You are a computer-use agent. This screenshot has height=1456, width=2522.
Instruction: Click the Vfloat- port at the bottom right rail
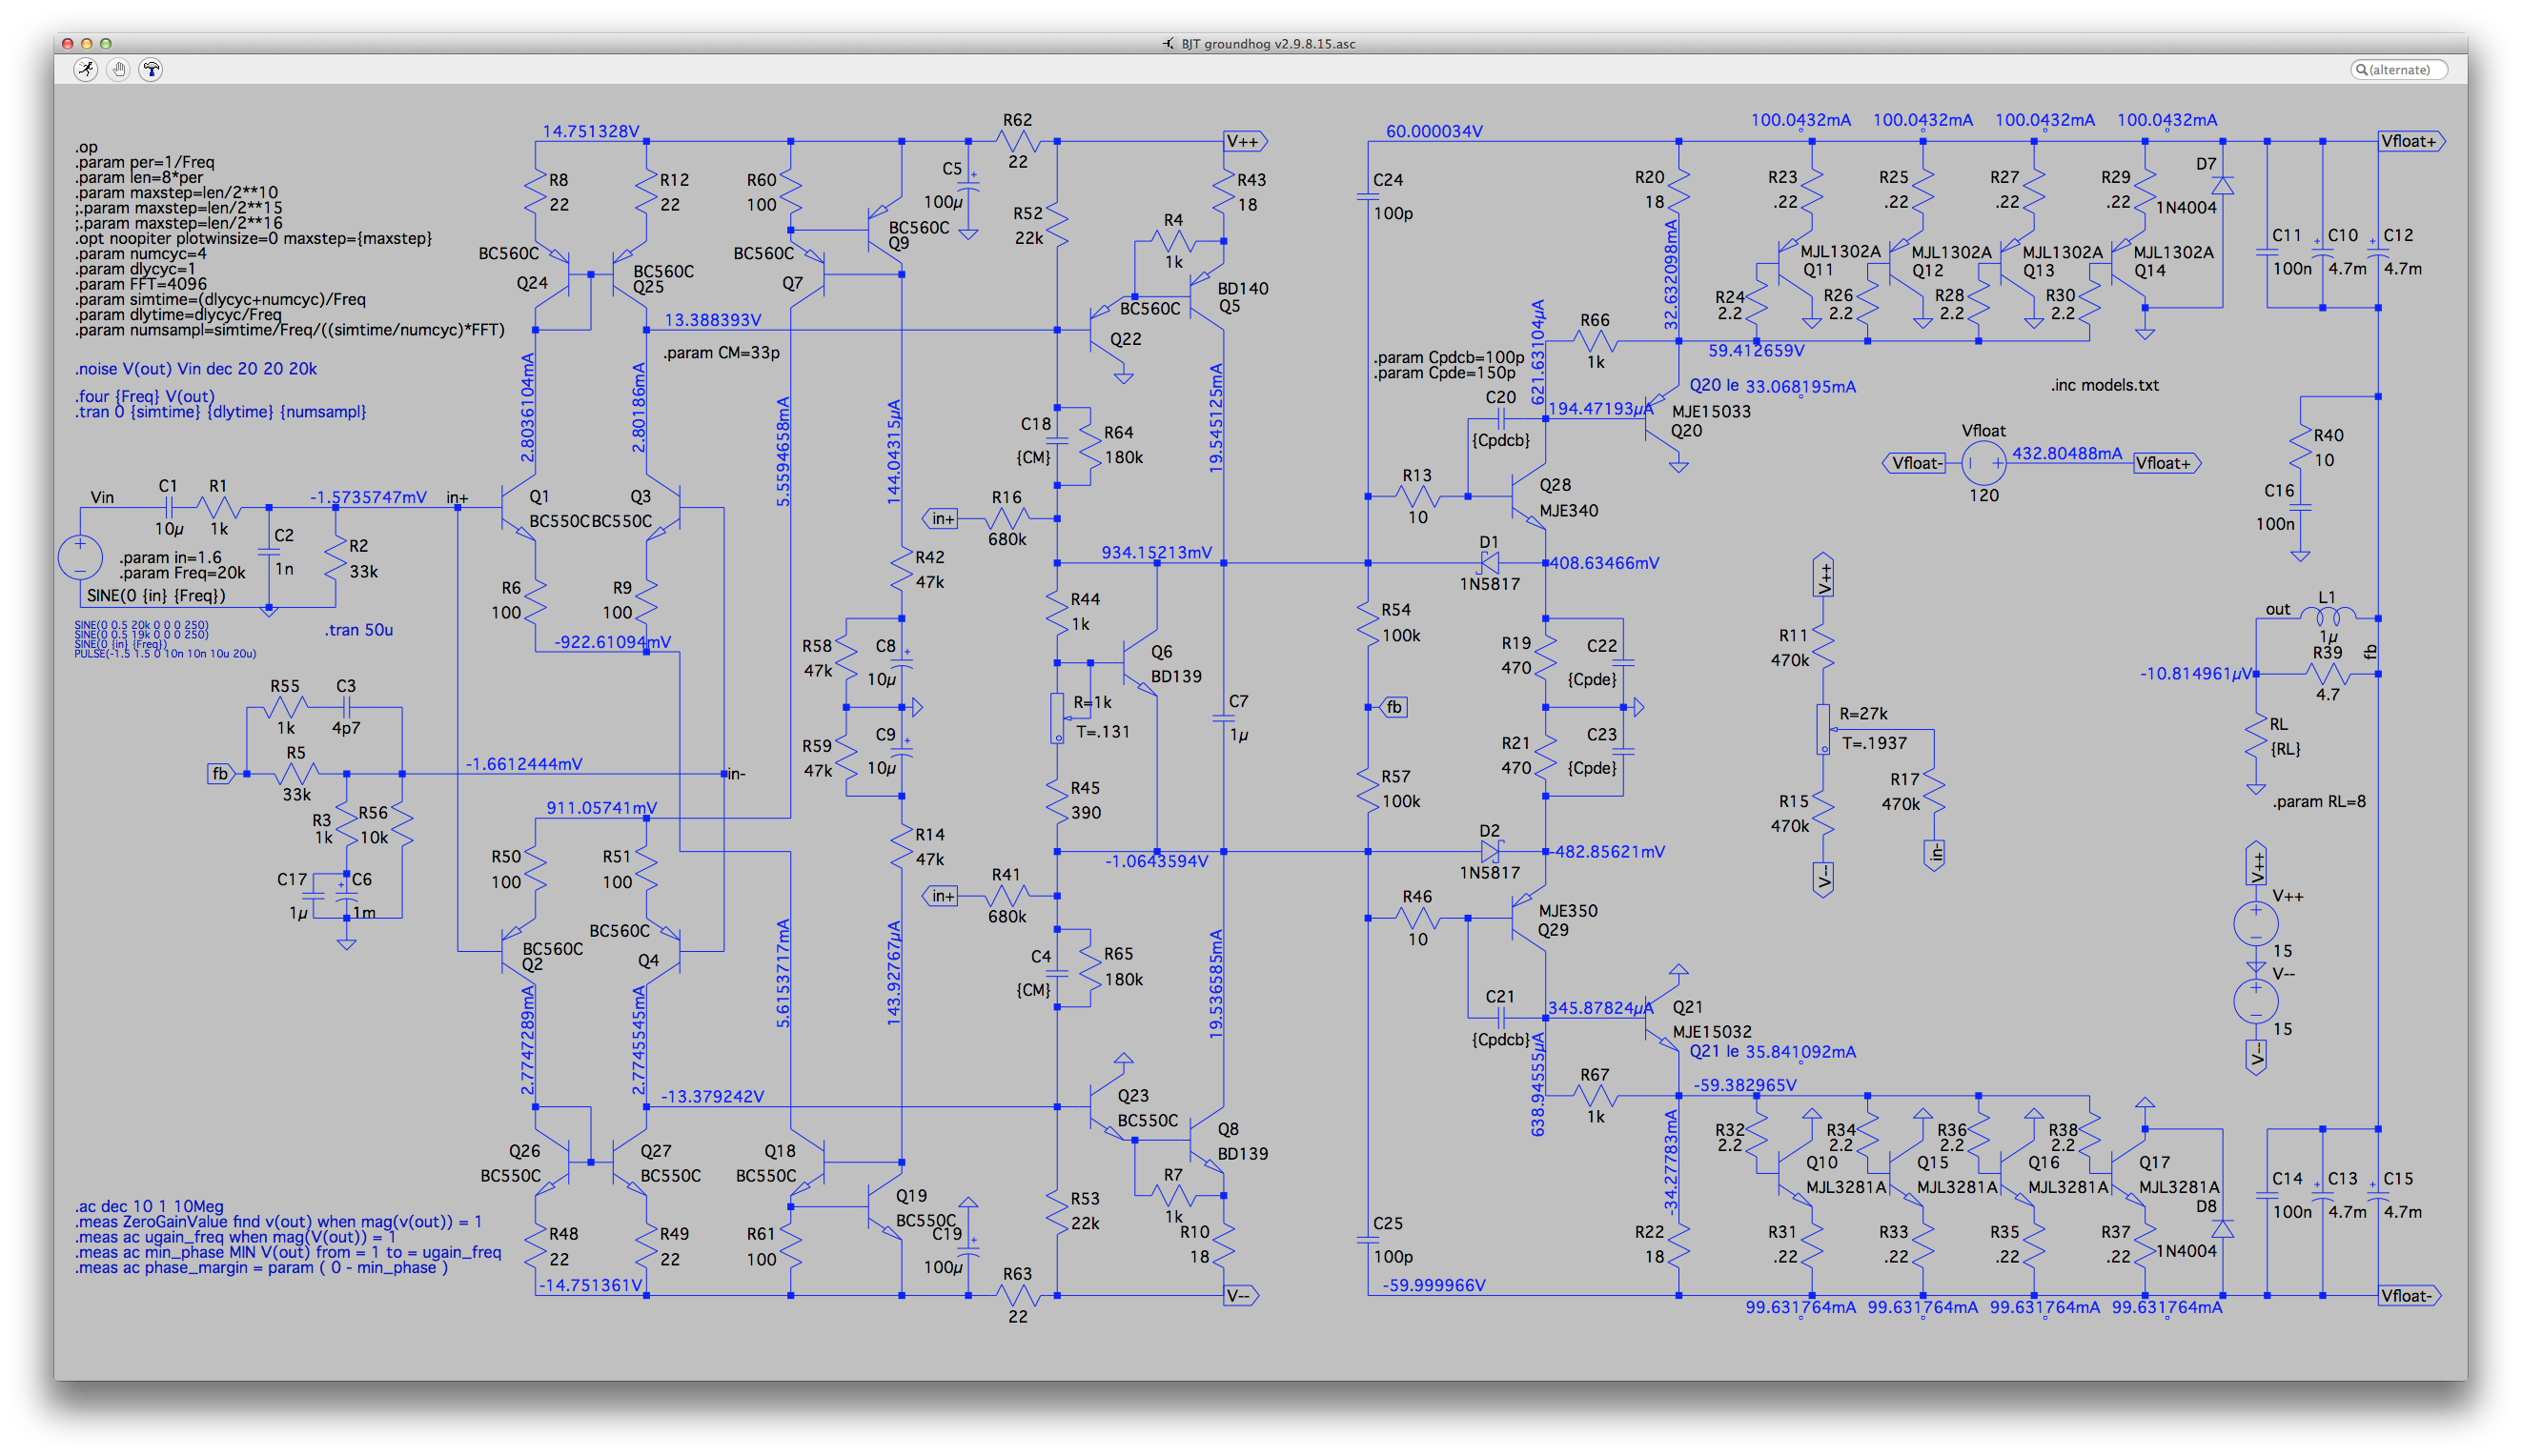tap(2409, 1296)
